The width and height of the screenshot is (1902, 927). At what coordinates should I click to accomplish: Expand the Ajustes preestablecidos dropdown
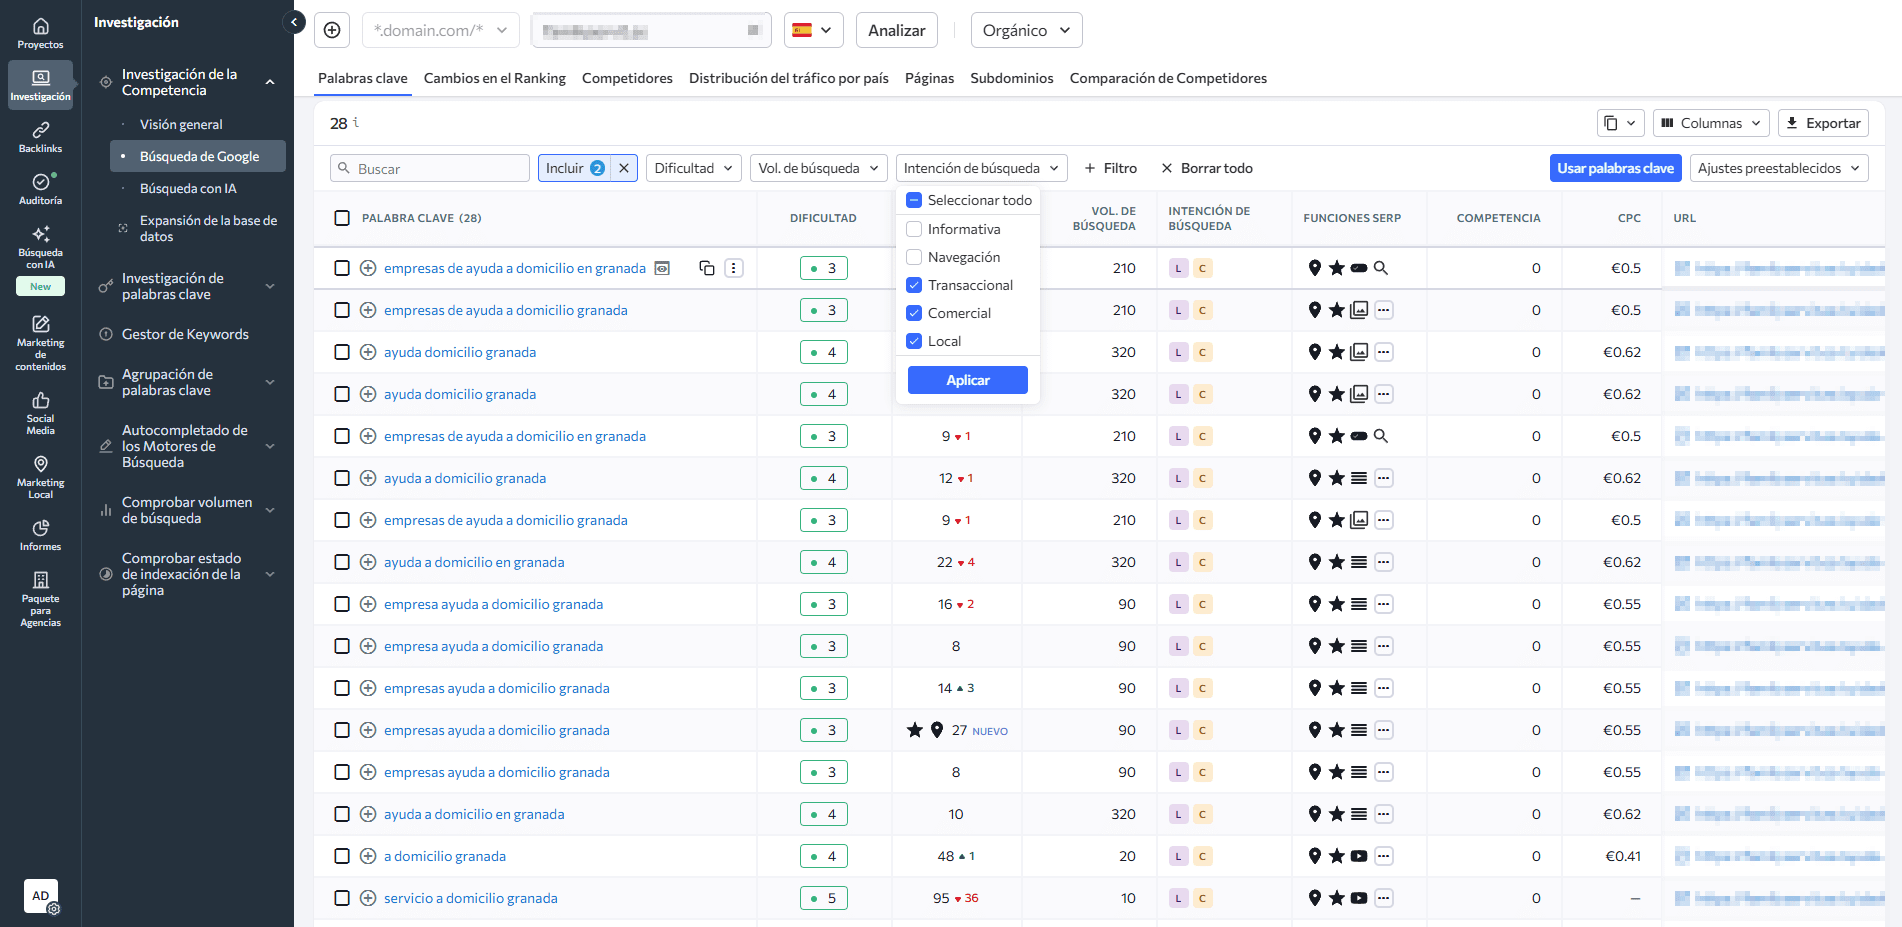(1777, 168)
